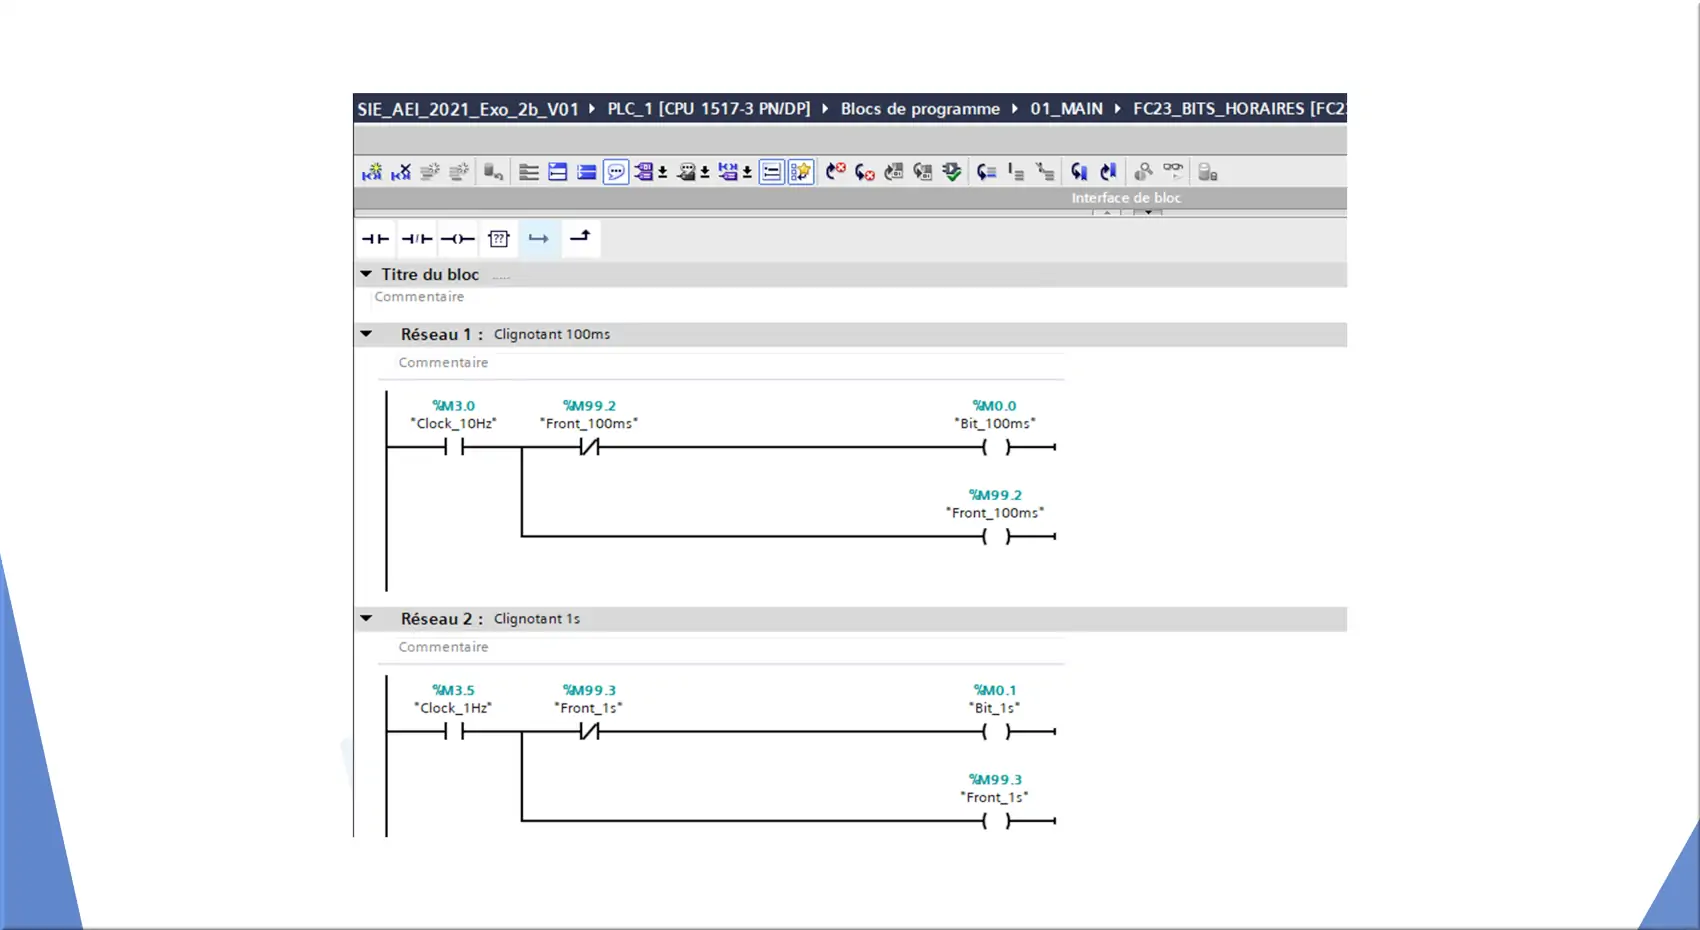
Task: Insert a normally open contact from favorites
Action: click(x=375, y=239)
